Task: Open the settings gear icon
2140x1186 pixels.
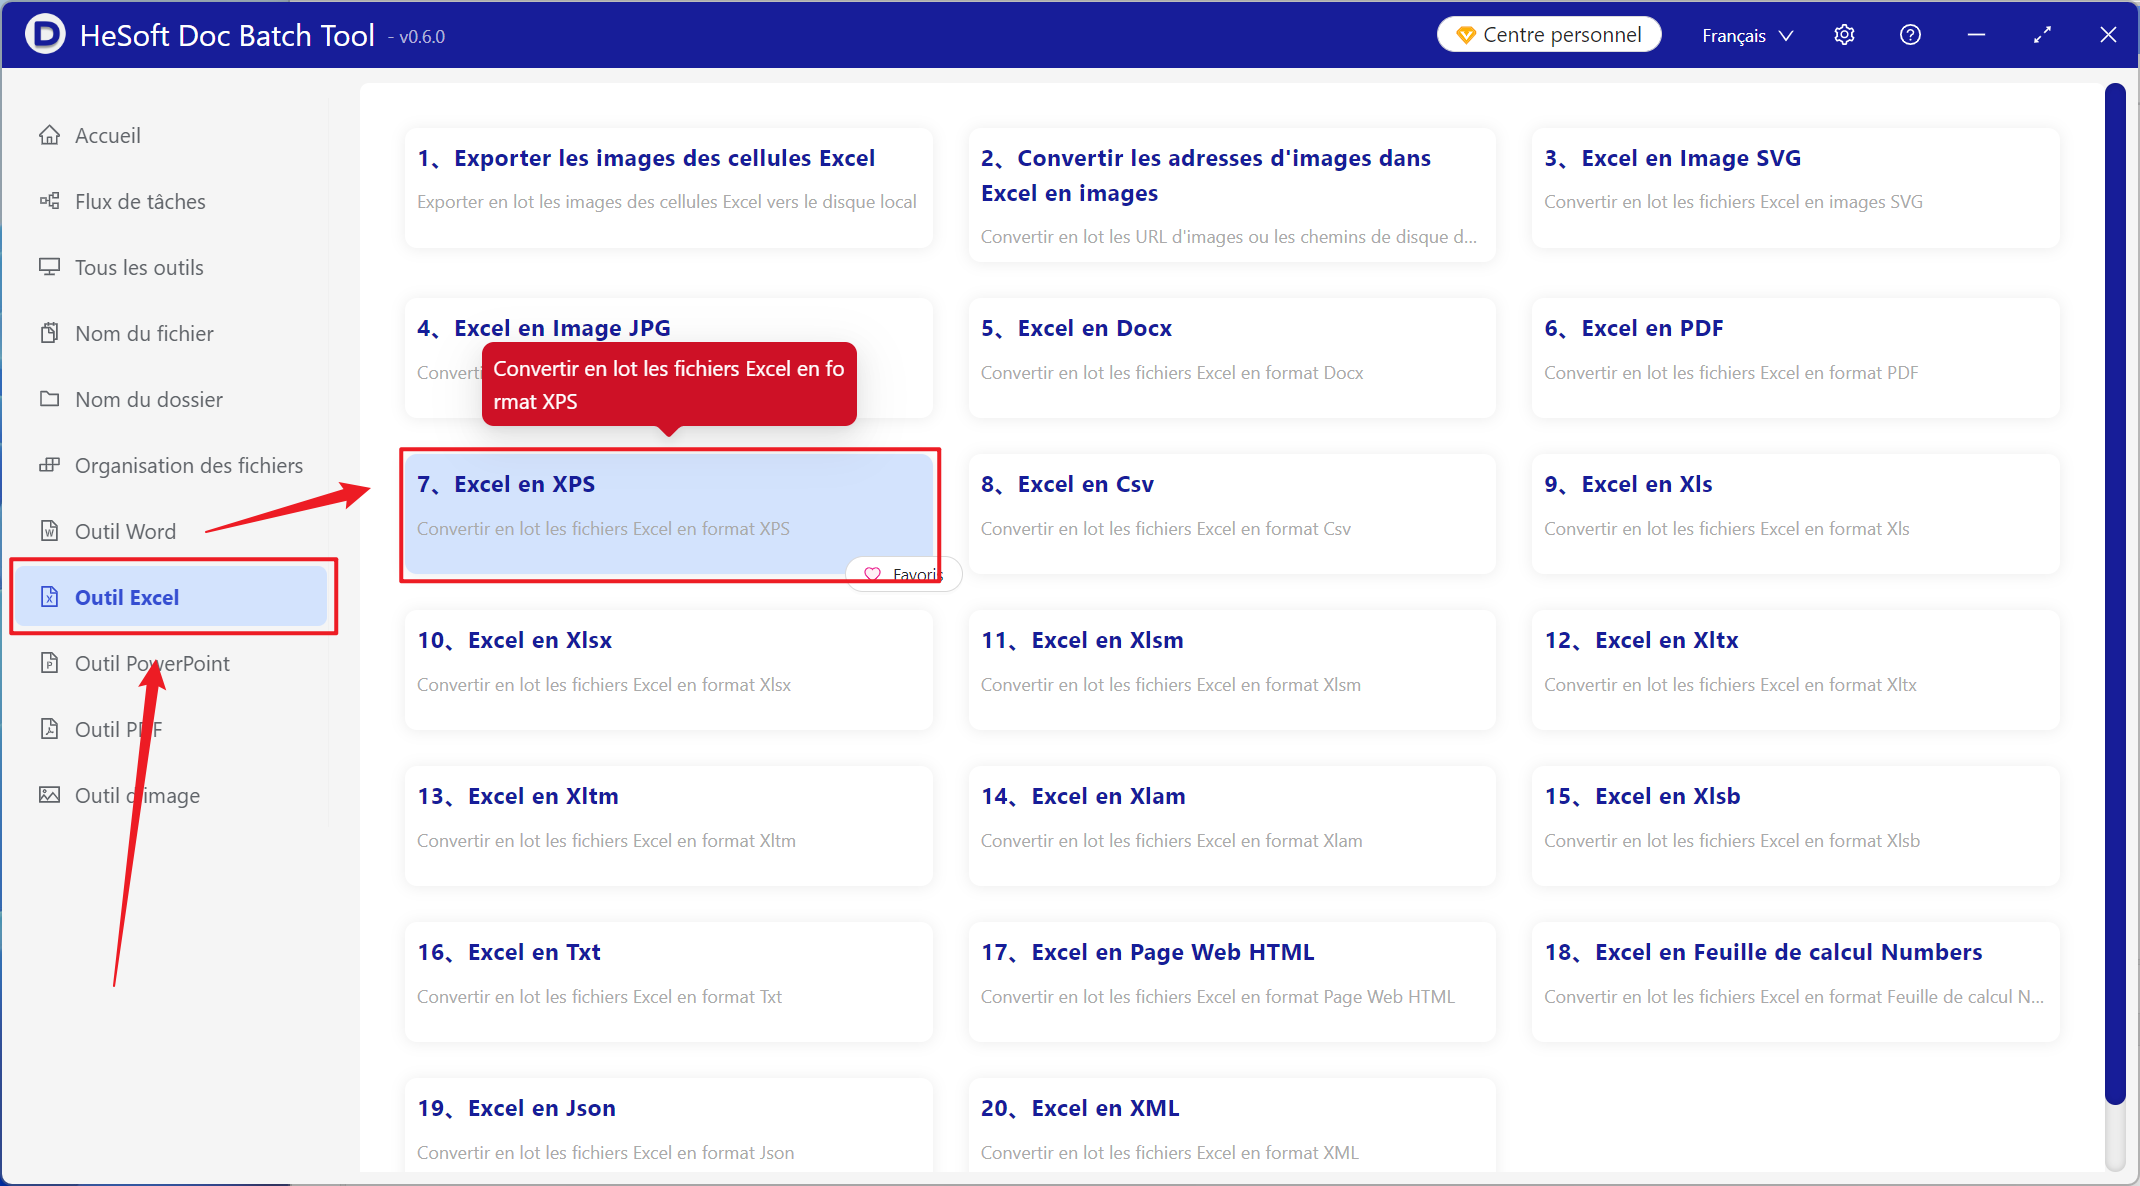Action: [x=1844, y=35]
